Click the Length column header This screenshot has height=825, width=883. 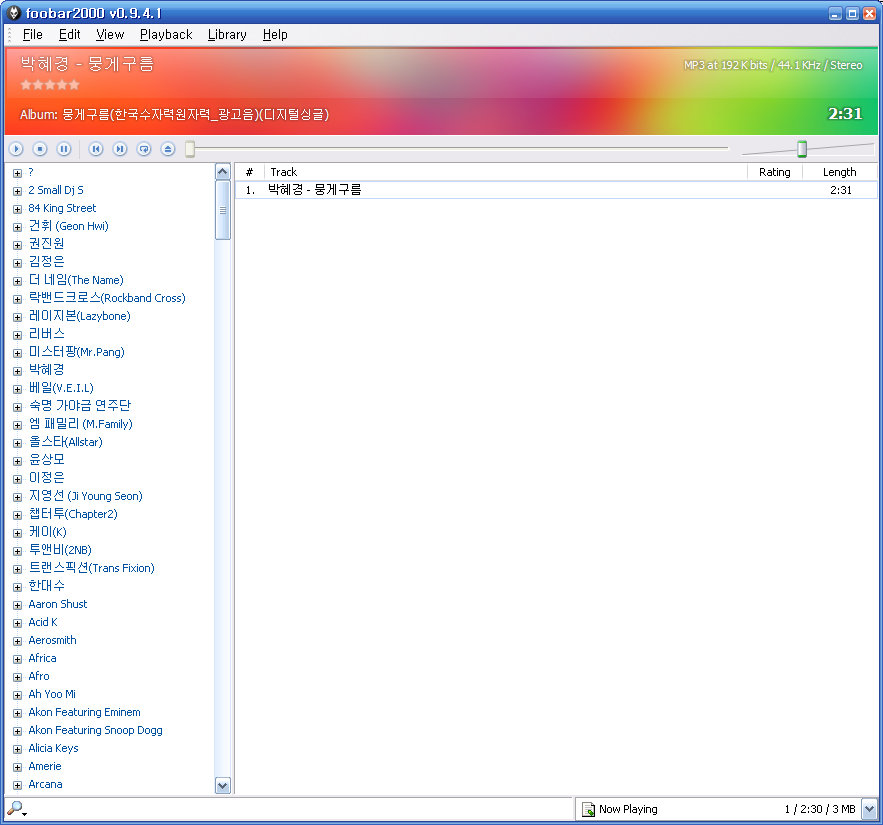pos(840,172)
